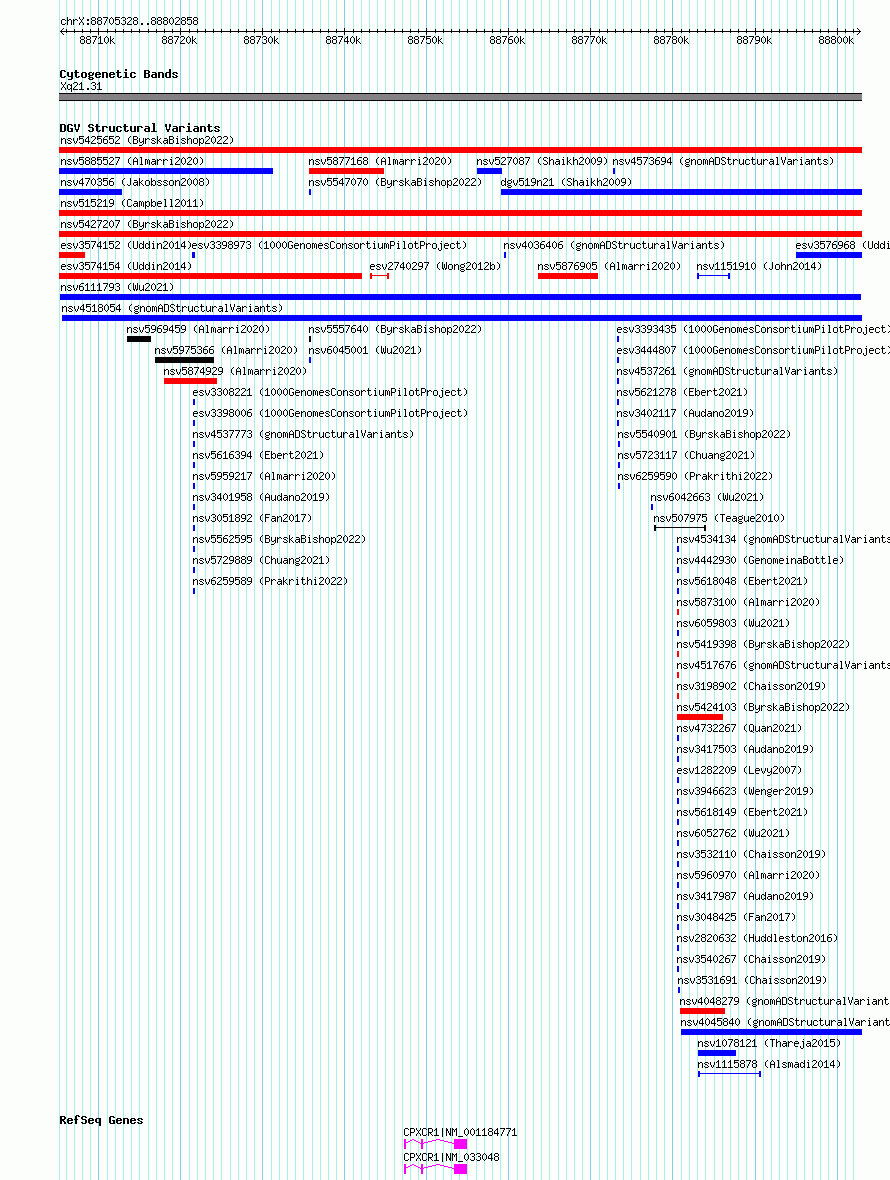Select nsv5557640 (ByrskaBishop2022) variant
Image resolution: width=890 pixels, height=1180 pixels.
tap(395, 330)
